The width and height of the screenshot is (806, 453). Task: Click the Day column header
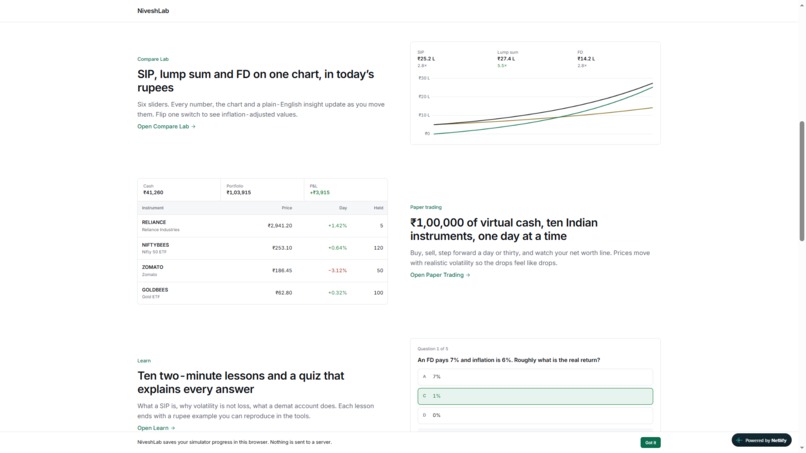[x=343, y=208]
